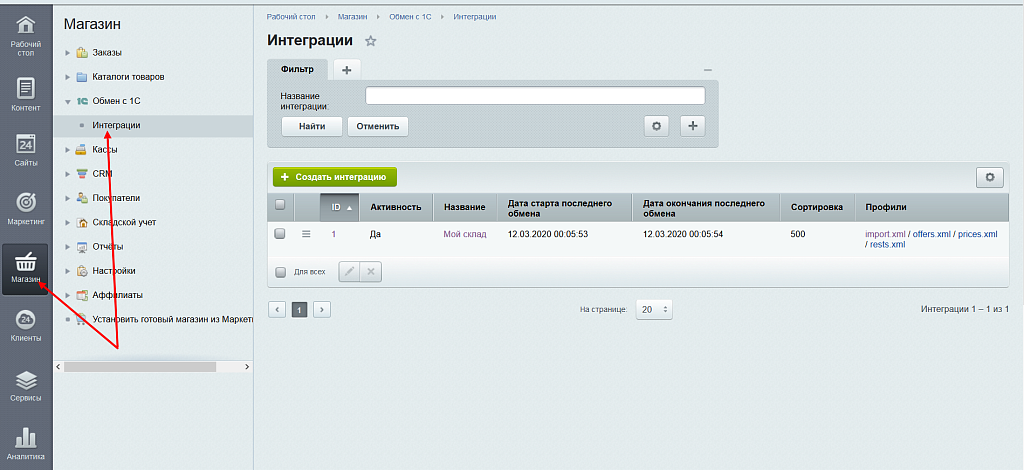Viewport: 1024px width, 470px height.
Task: Open the На странице items-per-page dropdown
Action: [654, 310]
